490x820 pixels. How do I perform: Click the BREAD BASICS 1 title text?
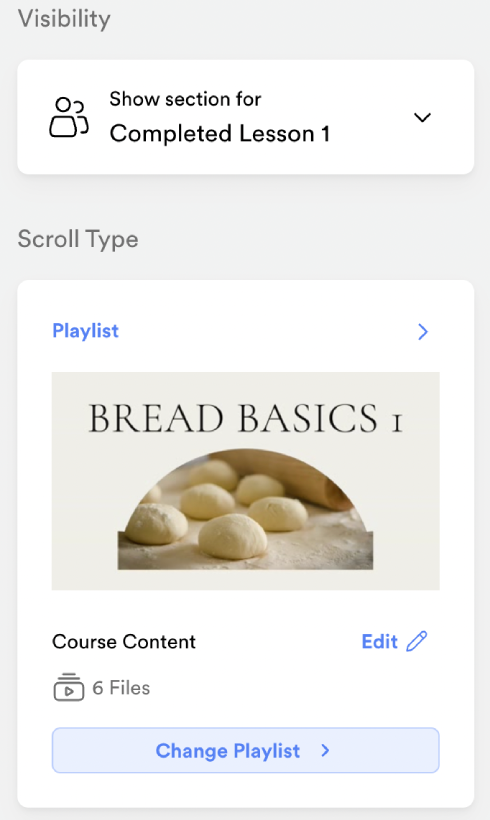click(x=246, y=418)
